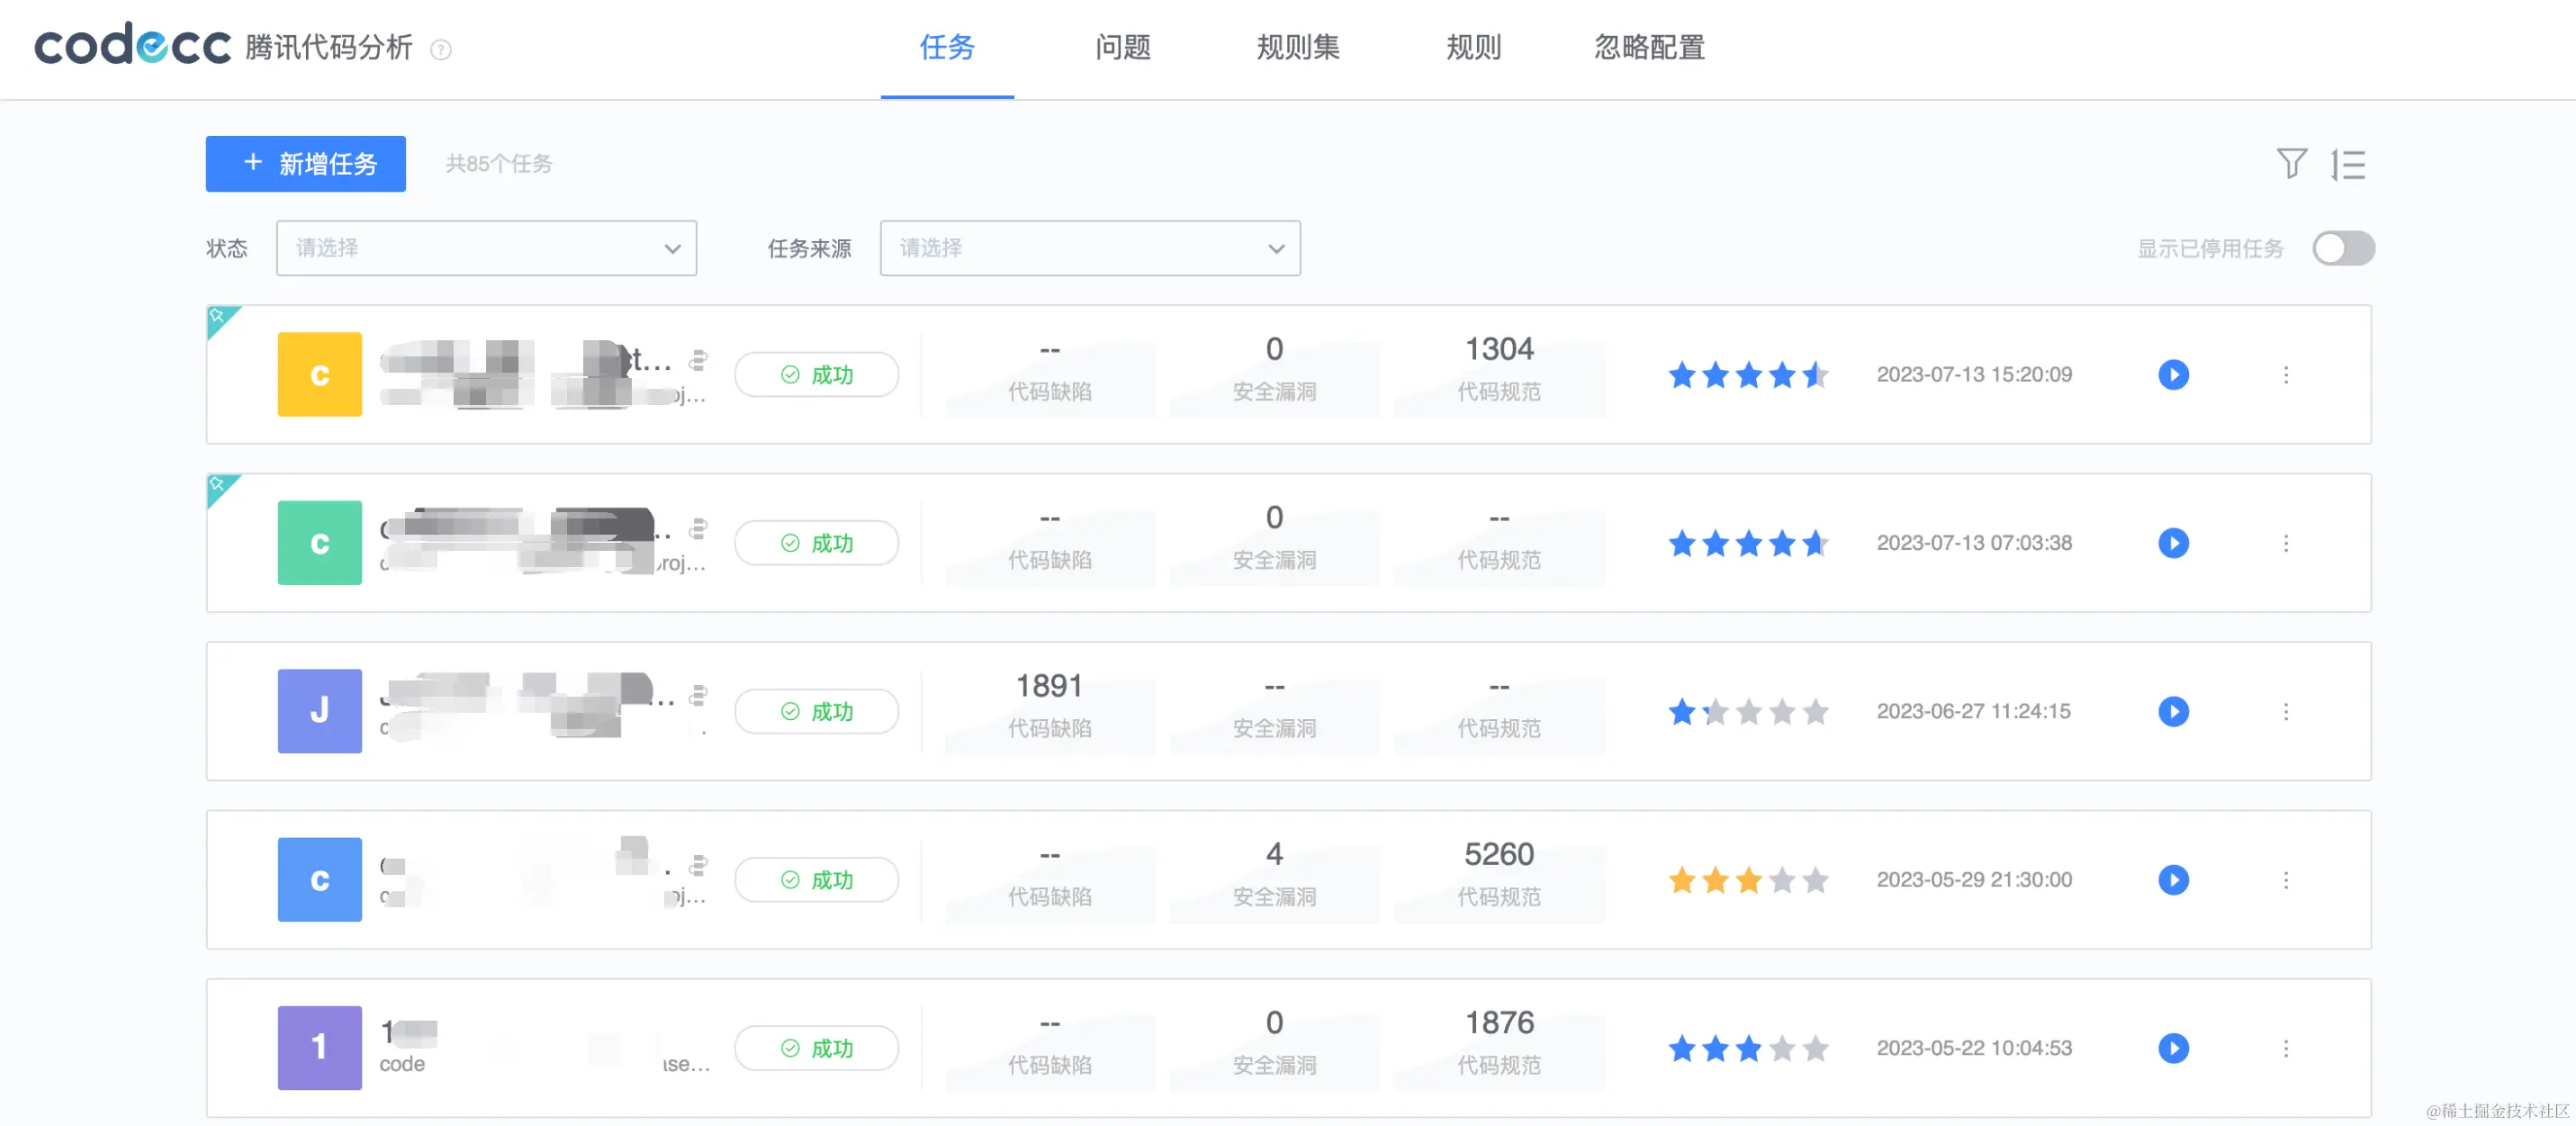Go to the 忽略配置 tab

pyautogui.click(x=1648, y=47)
